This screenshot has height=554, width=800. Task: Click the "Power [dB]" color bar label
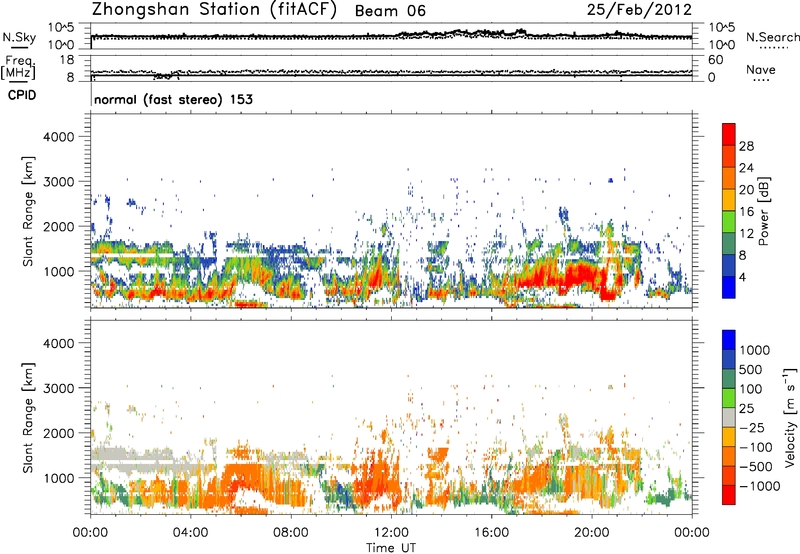click(763, 211)
